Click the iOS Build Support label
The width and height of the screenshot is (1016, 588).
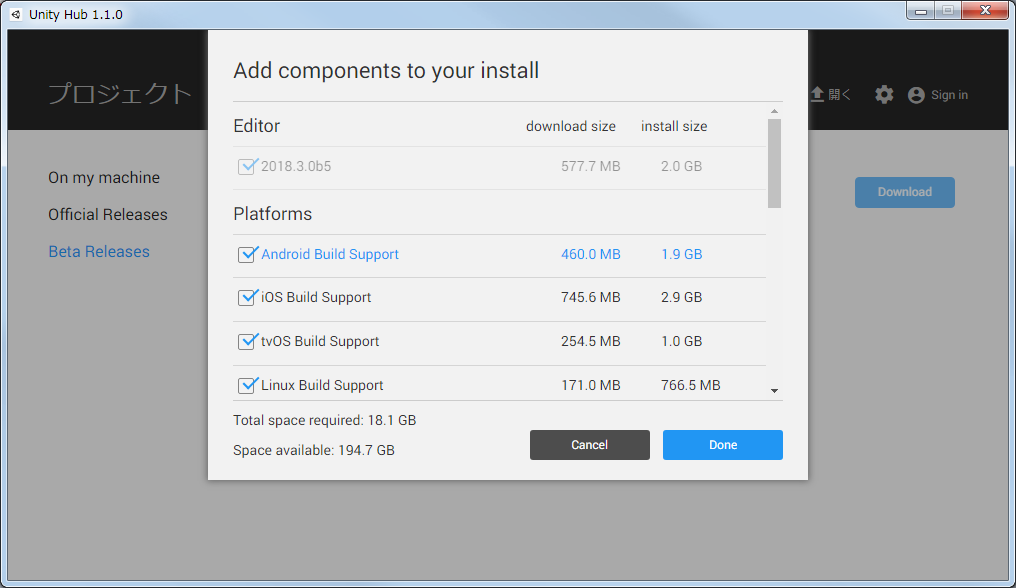point(316,297)
